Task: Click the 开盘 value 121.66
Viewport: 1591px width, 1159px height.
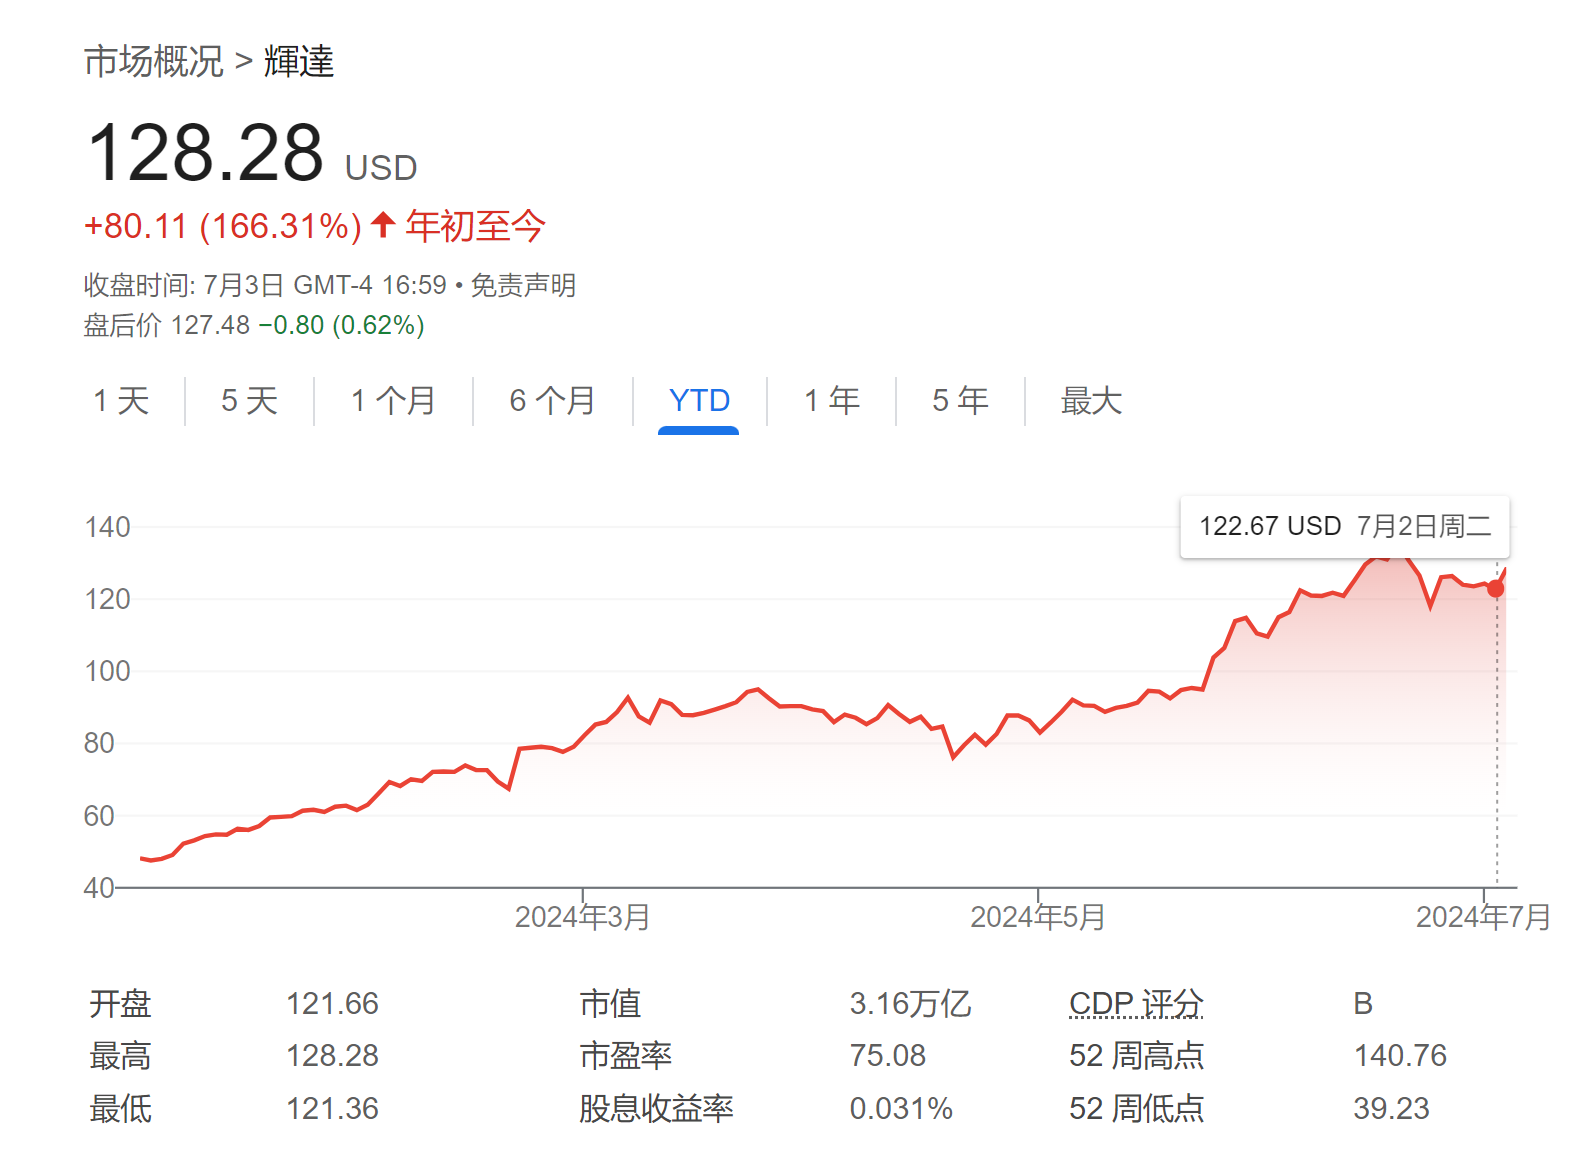Action: pos(332,1004)
